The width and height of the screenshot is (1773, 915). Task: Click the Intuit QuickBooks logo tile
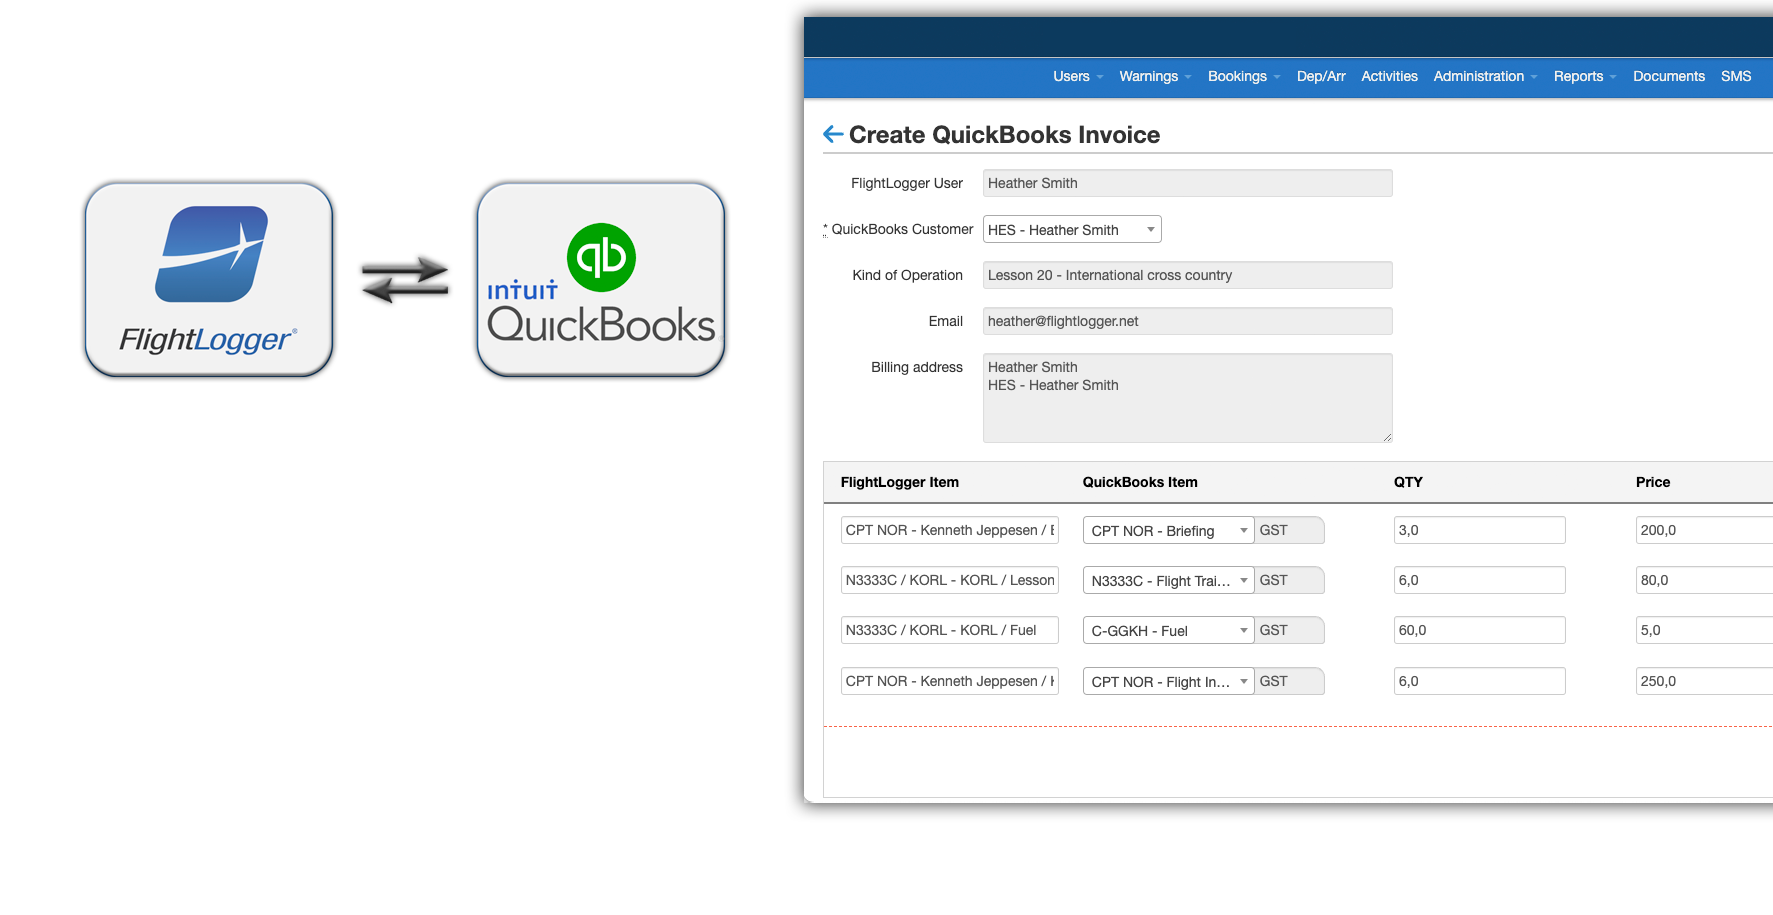tap(601, 279)
